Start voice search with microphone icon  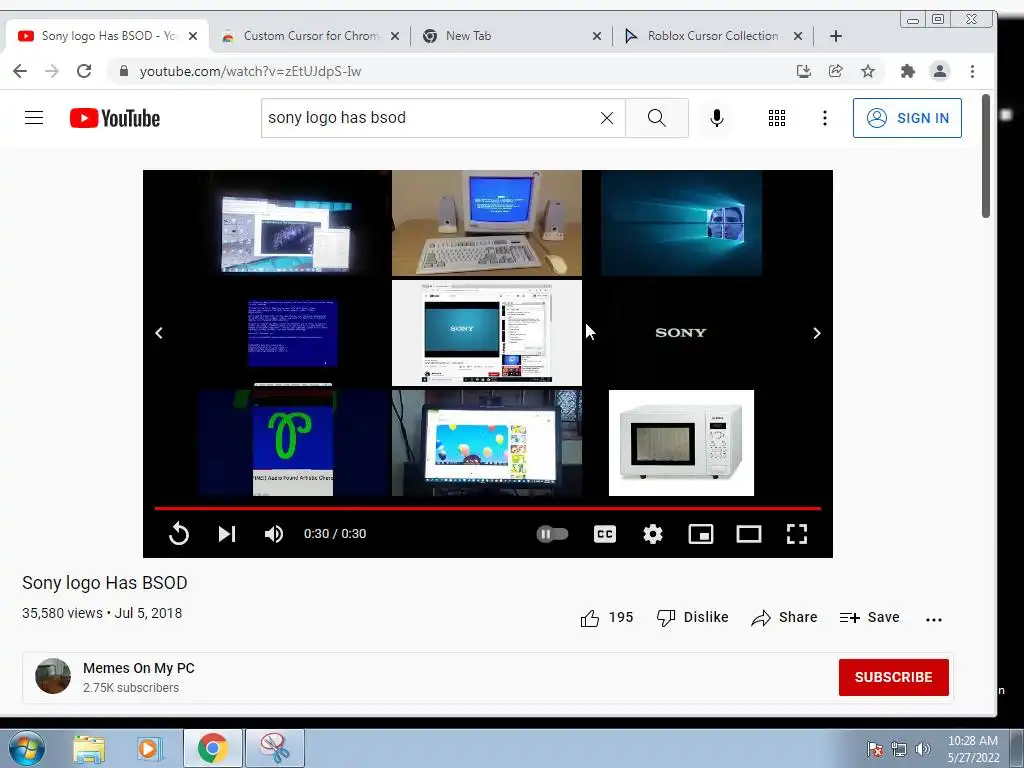click(x=716, y=118)
